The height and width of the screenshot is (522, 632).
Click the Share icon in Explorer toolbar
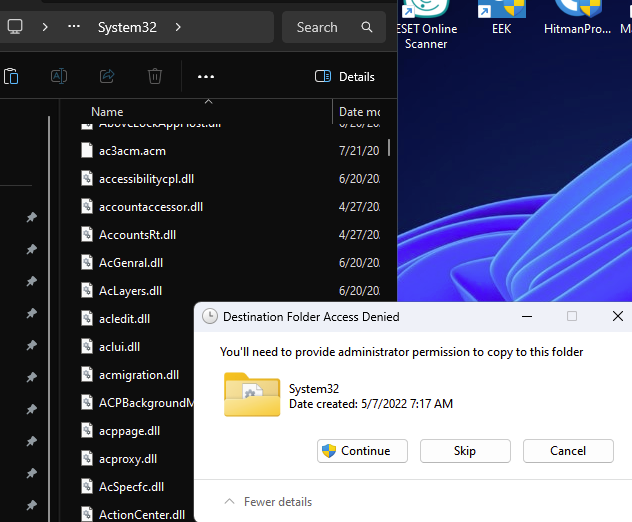(107, 76)
